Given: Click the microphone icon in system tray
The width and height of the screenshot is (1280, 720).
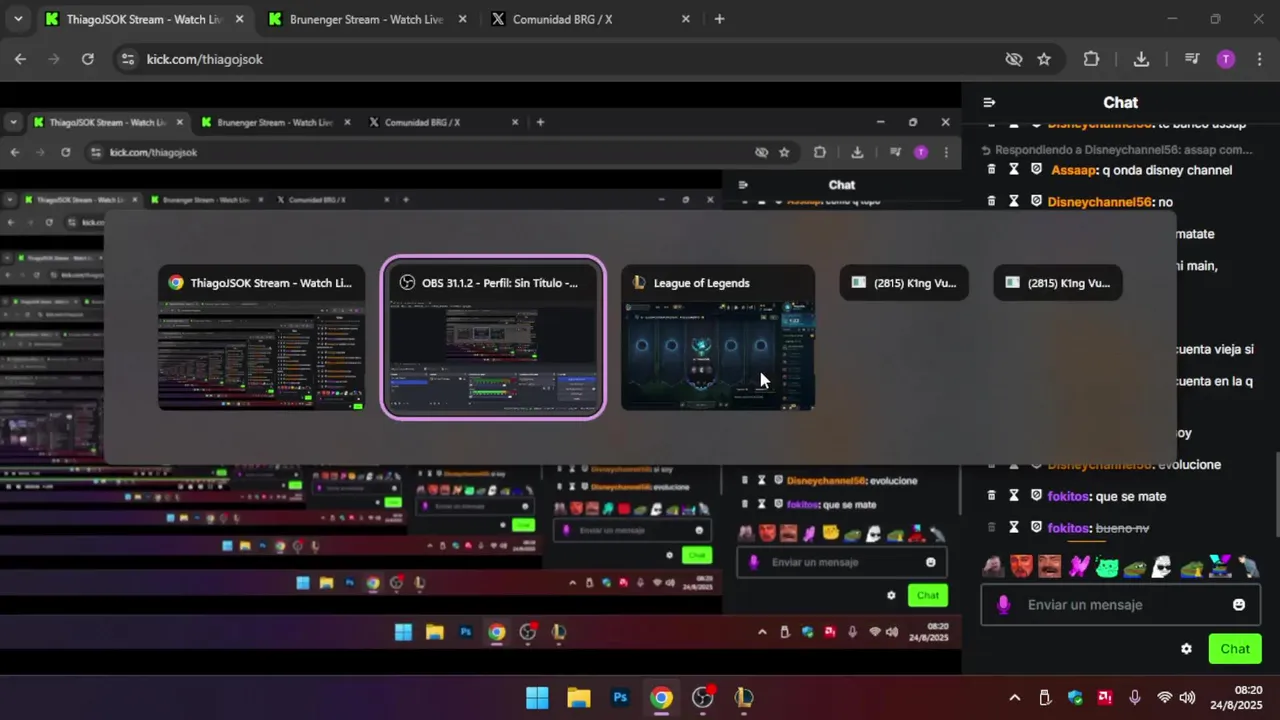Looking at the screenshot, I should tap(1134, 698).
